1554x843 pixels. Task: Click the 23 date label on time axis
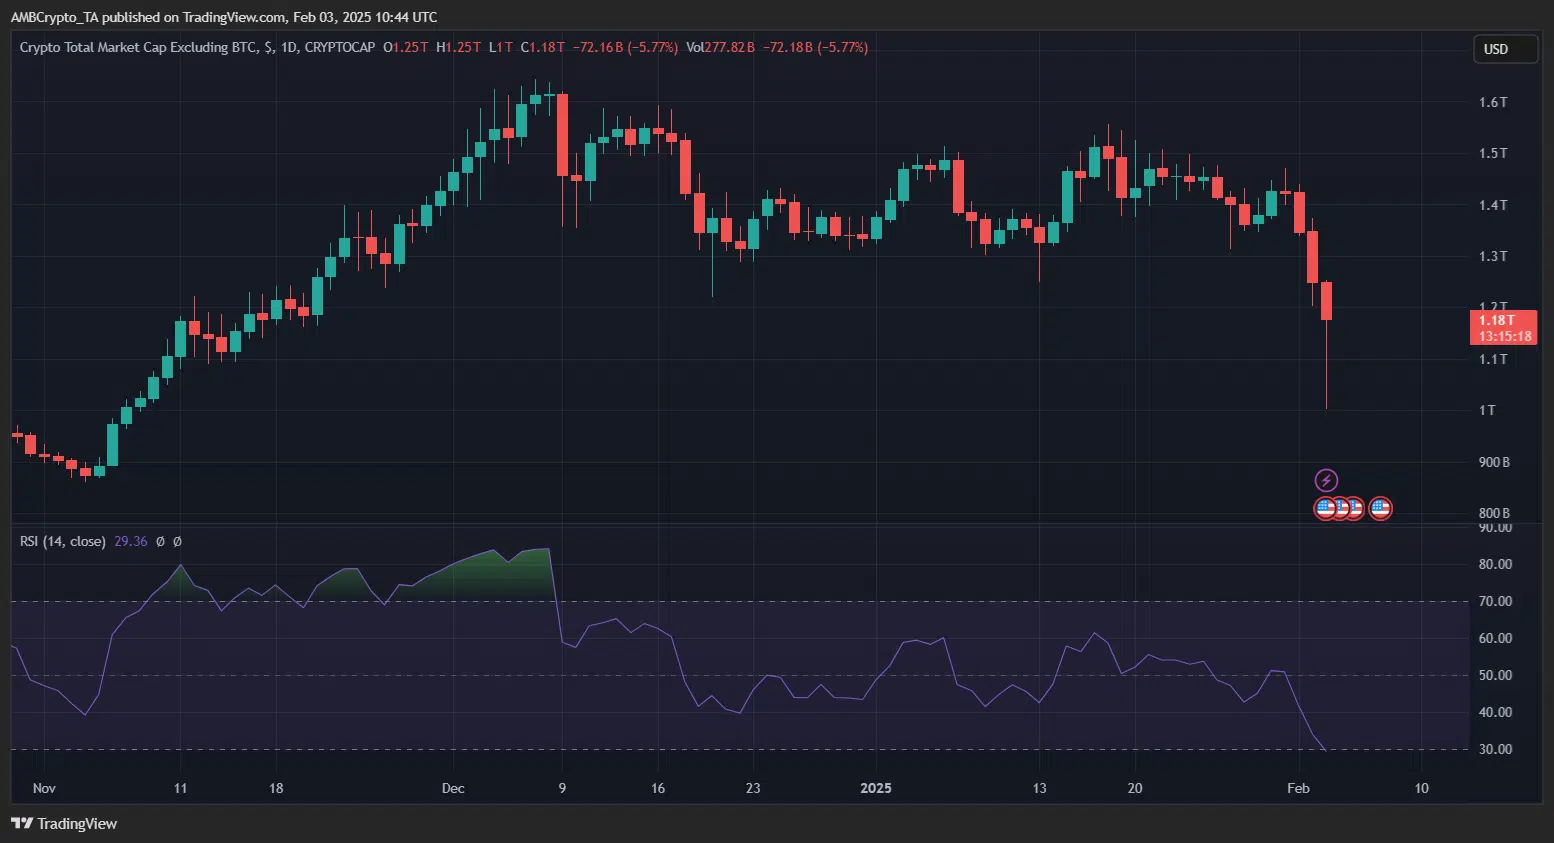coord(753,788)
